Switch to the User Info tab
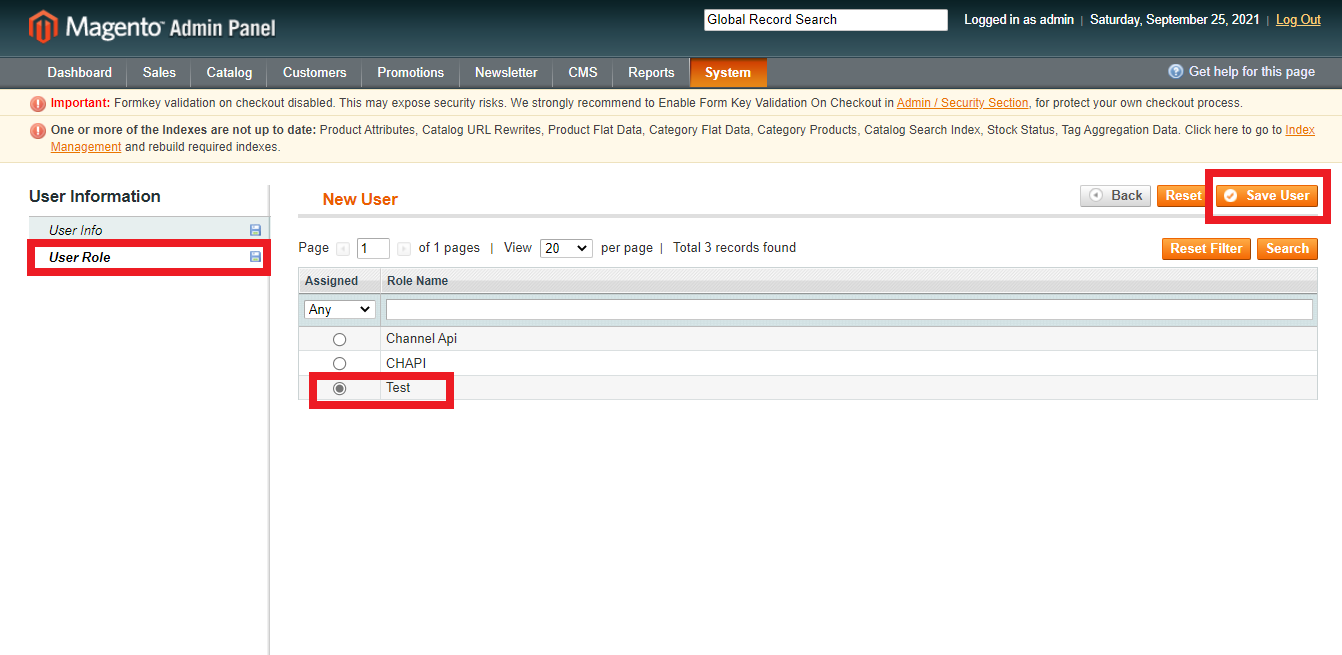The image size is (1342, 655). point(76,230)
